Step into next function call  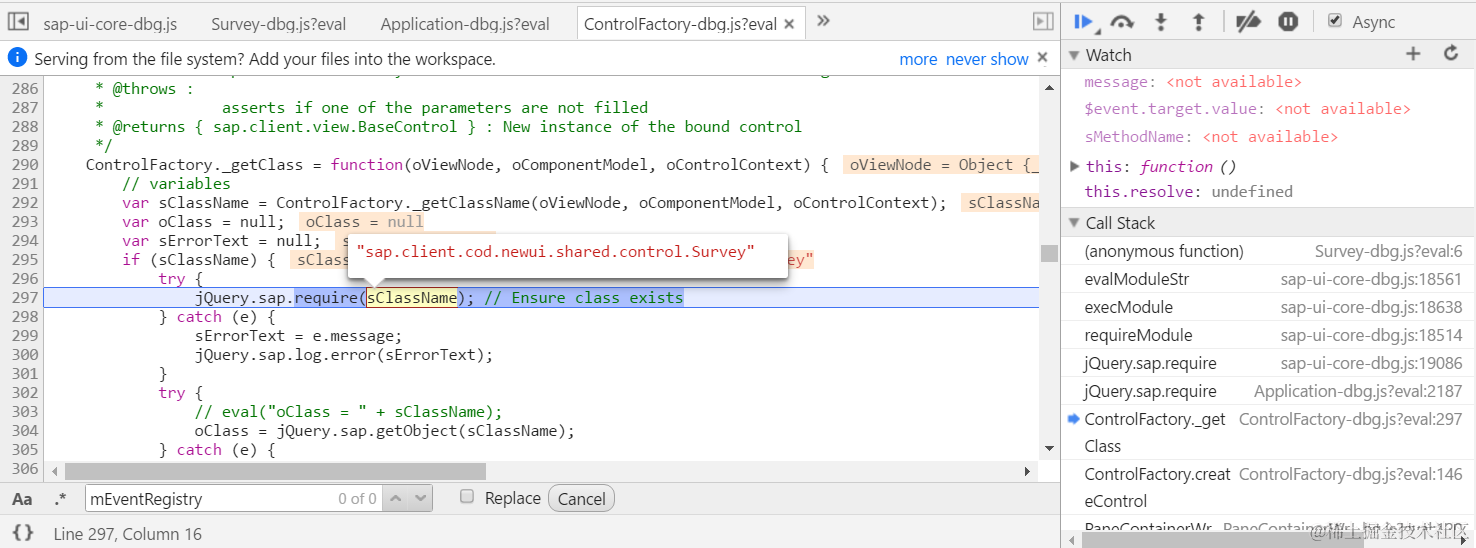(x=1161, y=21)
